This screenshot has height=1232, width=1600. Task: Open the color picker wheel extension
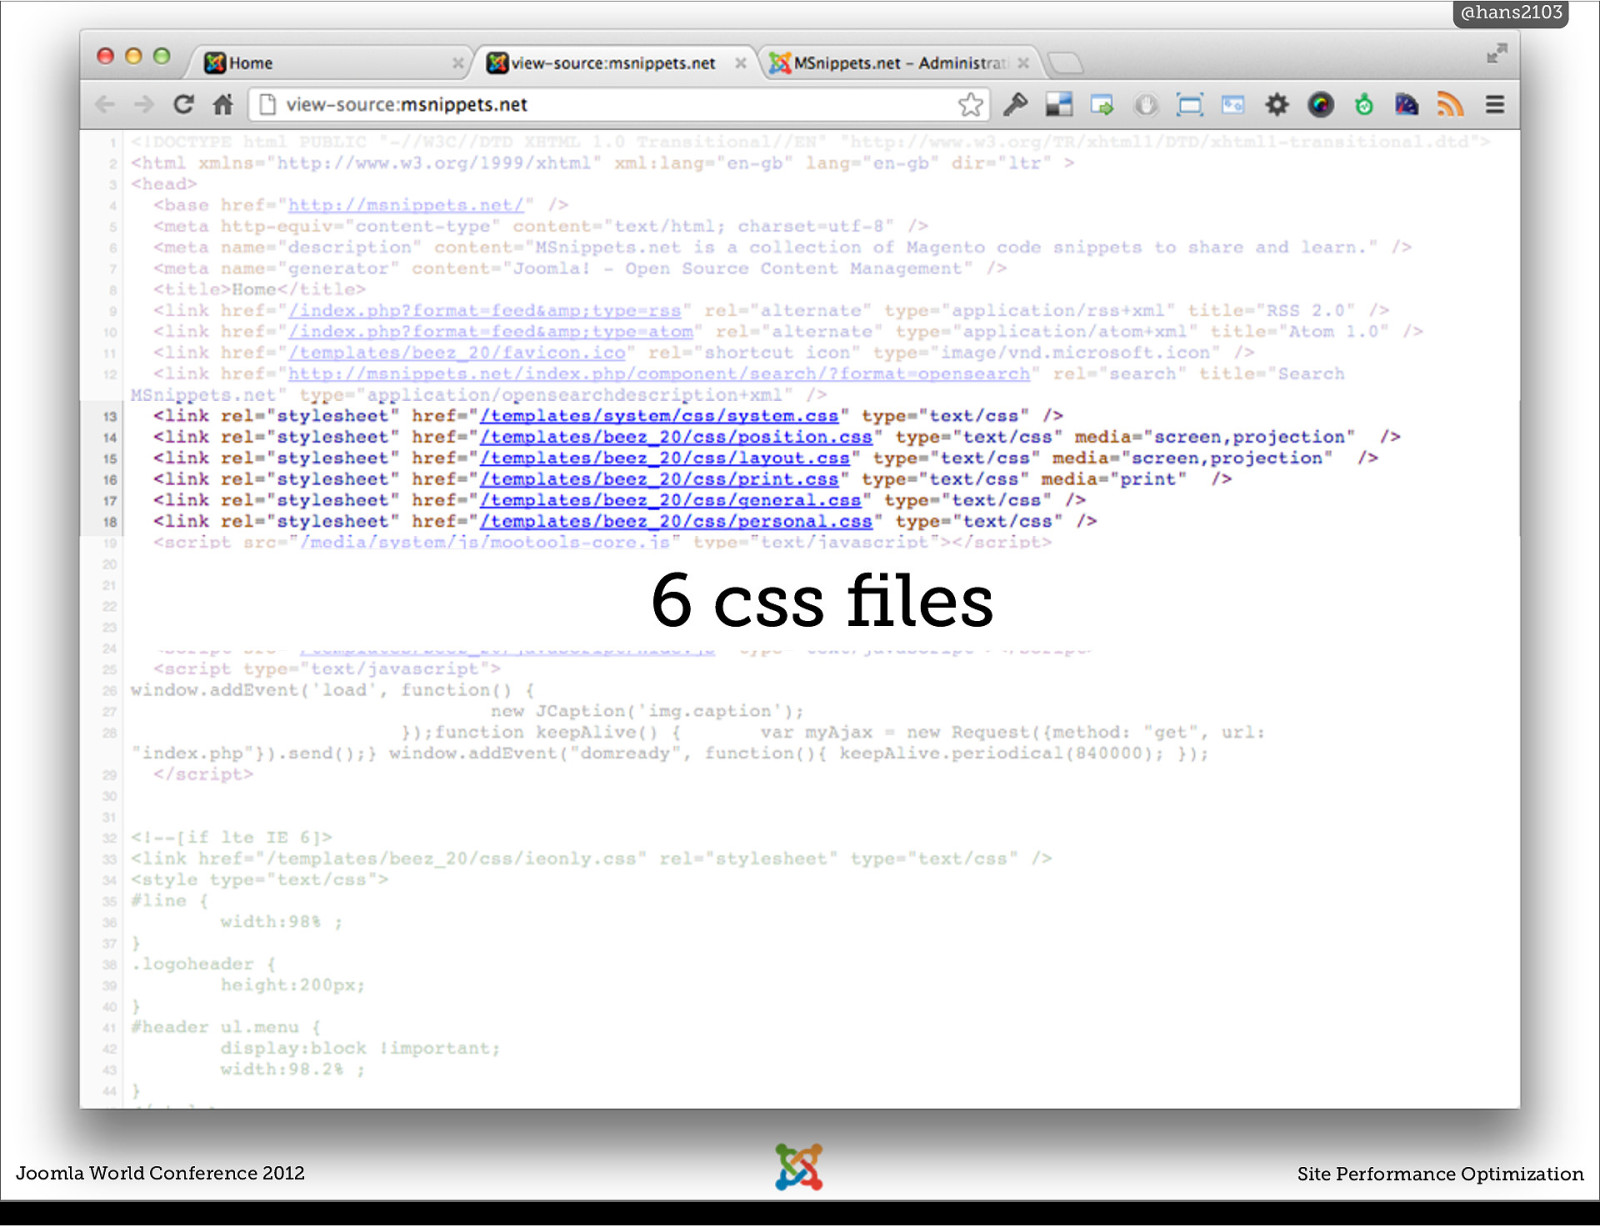(1321, 104)
